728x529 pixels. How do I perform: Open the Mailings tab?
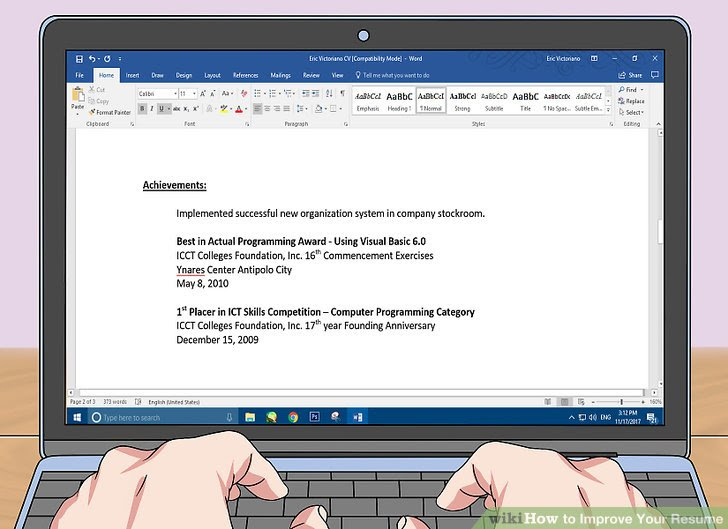click(x=280, y=75)
